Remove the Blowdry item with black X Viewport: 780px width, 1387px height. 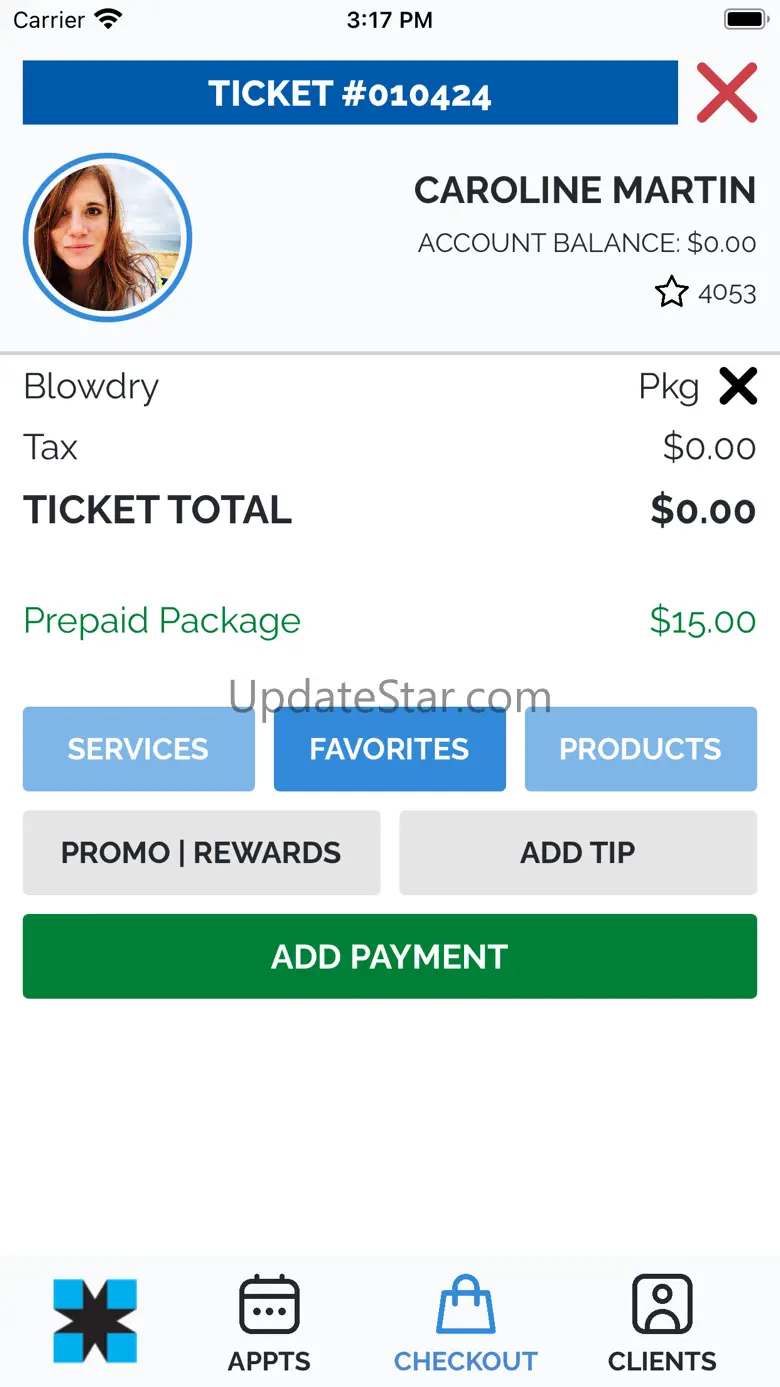click(x=738, y=386)
